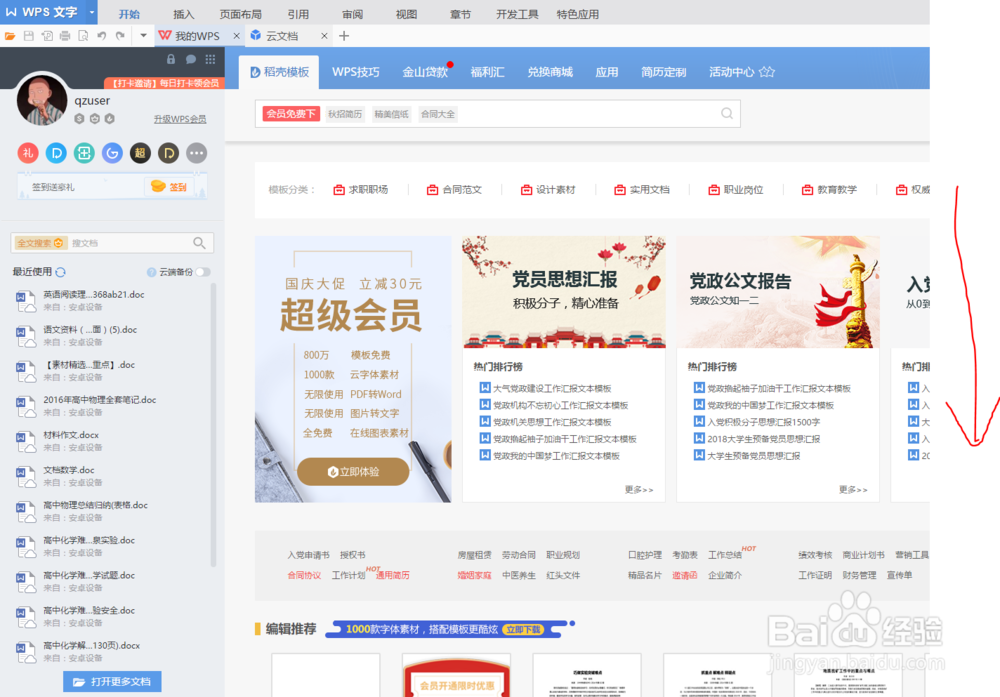Open the quick access toolbar dropdown arrow

coord(143,36)
